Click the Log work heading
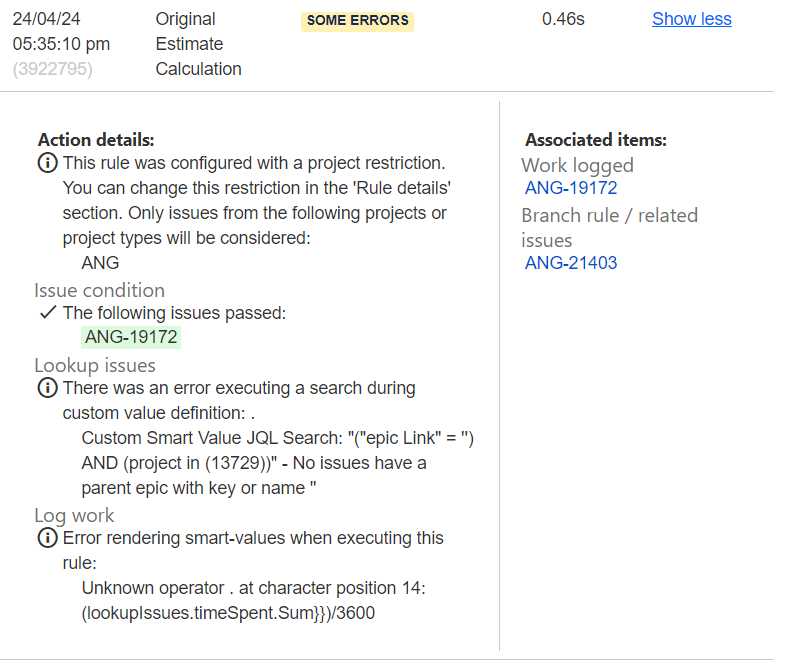This screenshot has width=791, height=663. click(74, 516)
